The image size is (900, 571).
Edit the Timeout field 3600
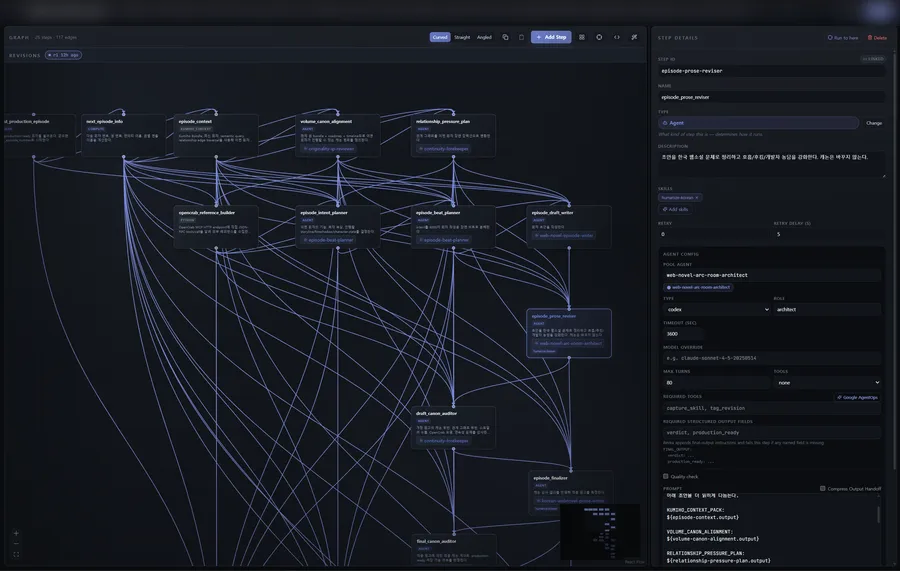point(683,333)
